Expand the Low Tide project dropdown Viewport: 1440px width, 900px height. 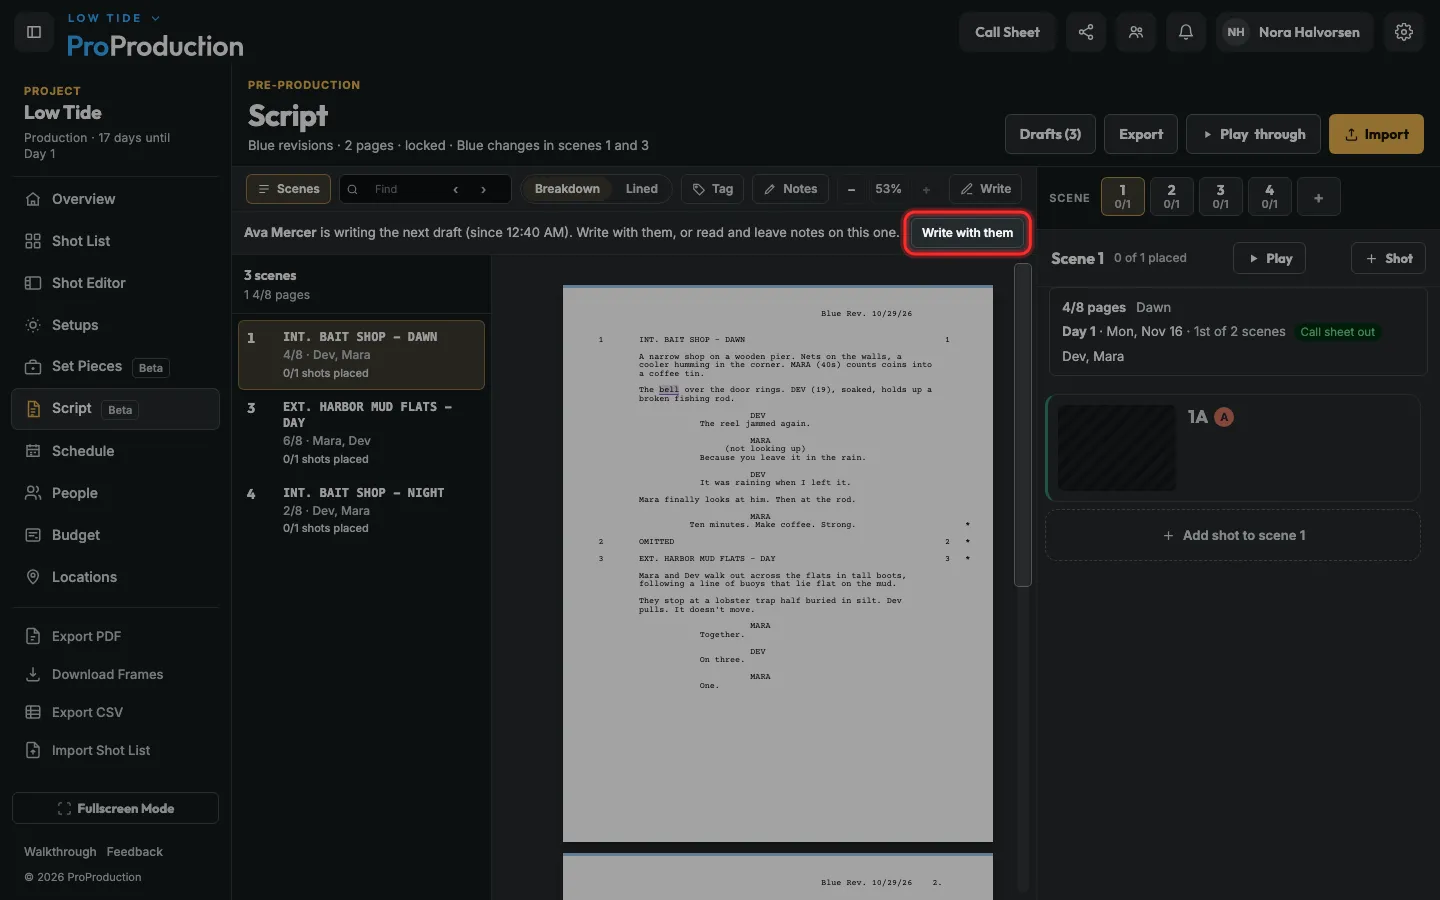coord(113,18)
